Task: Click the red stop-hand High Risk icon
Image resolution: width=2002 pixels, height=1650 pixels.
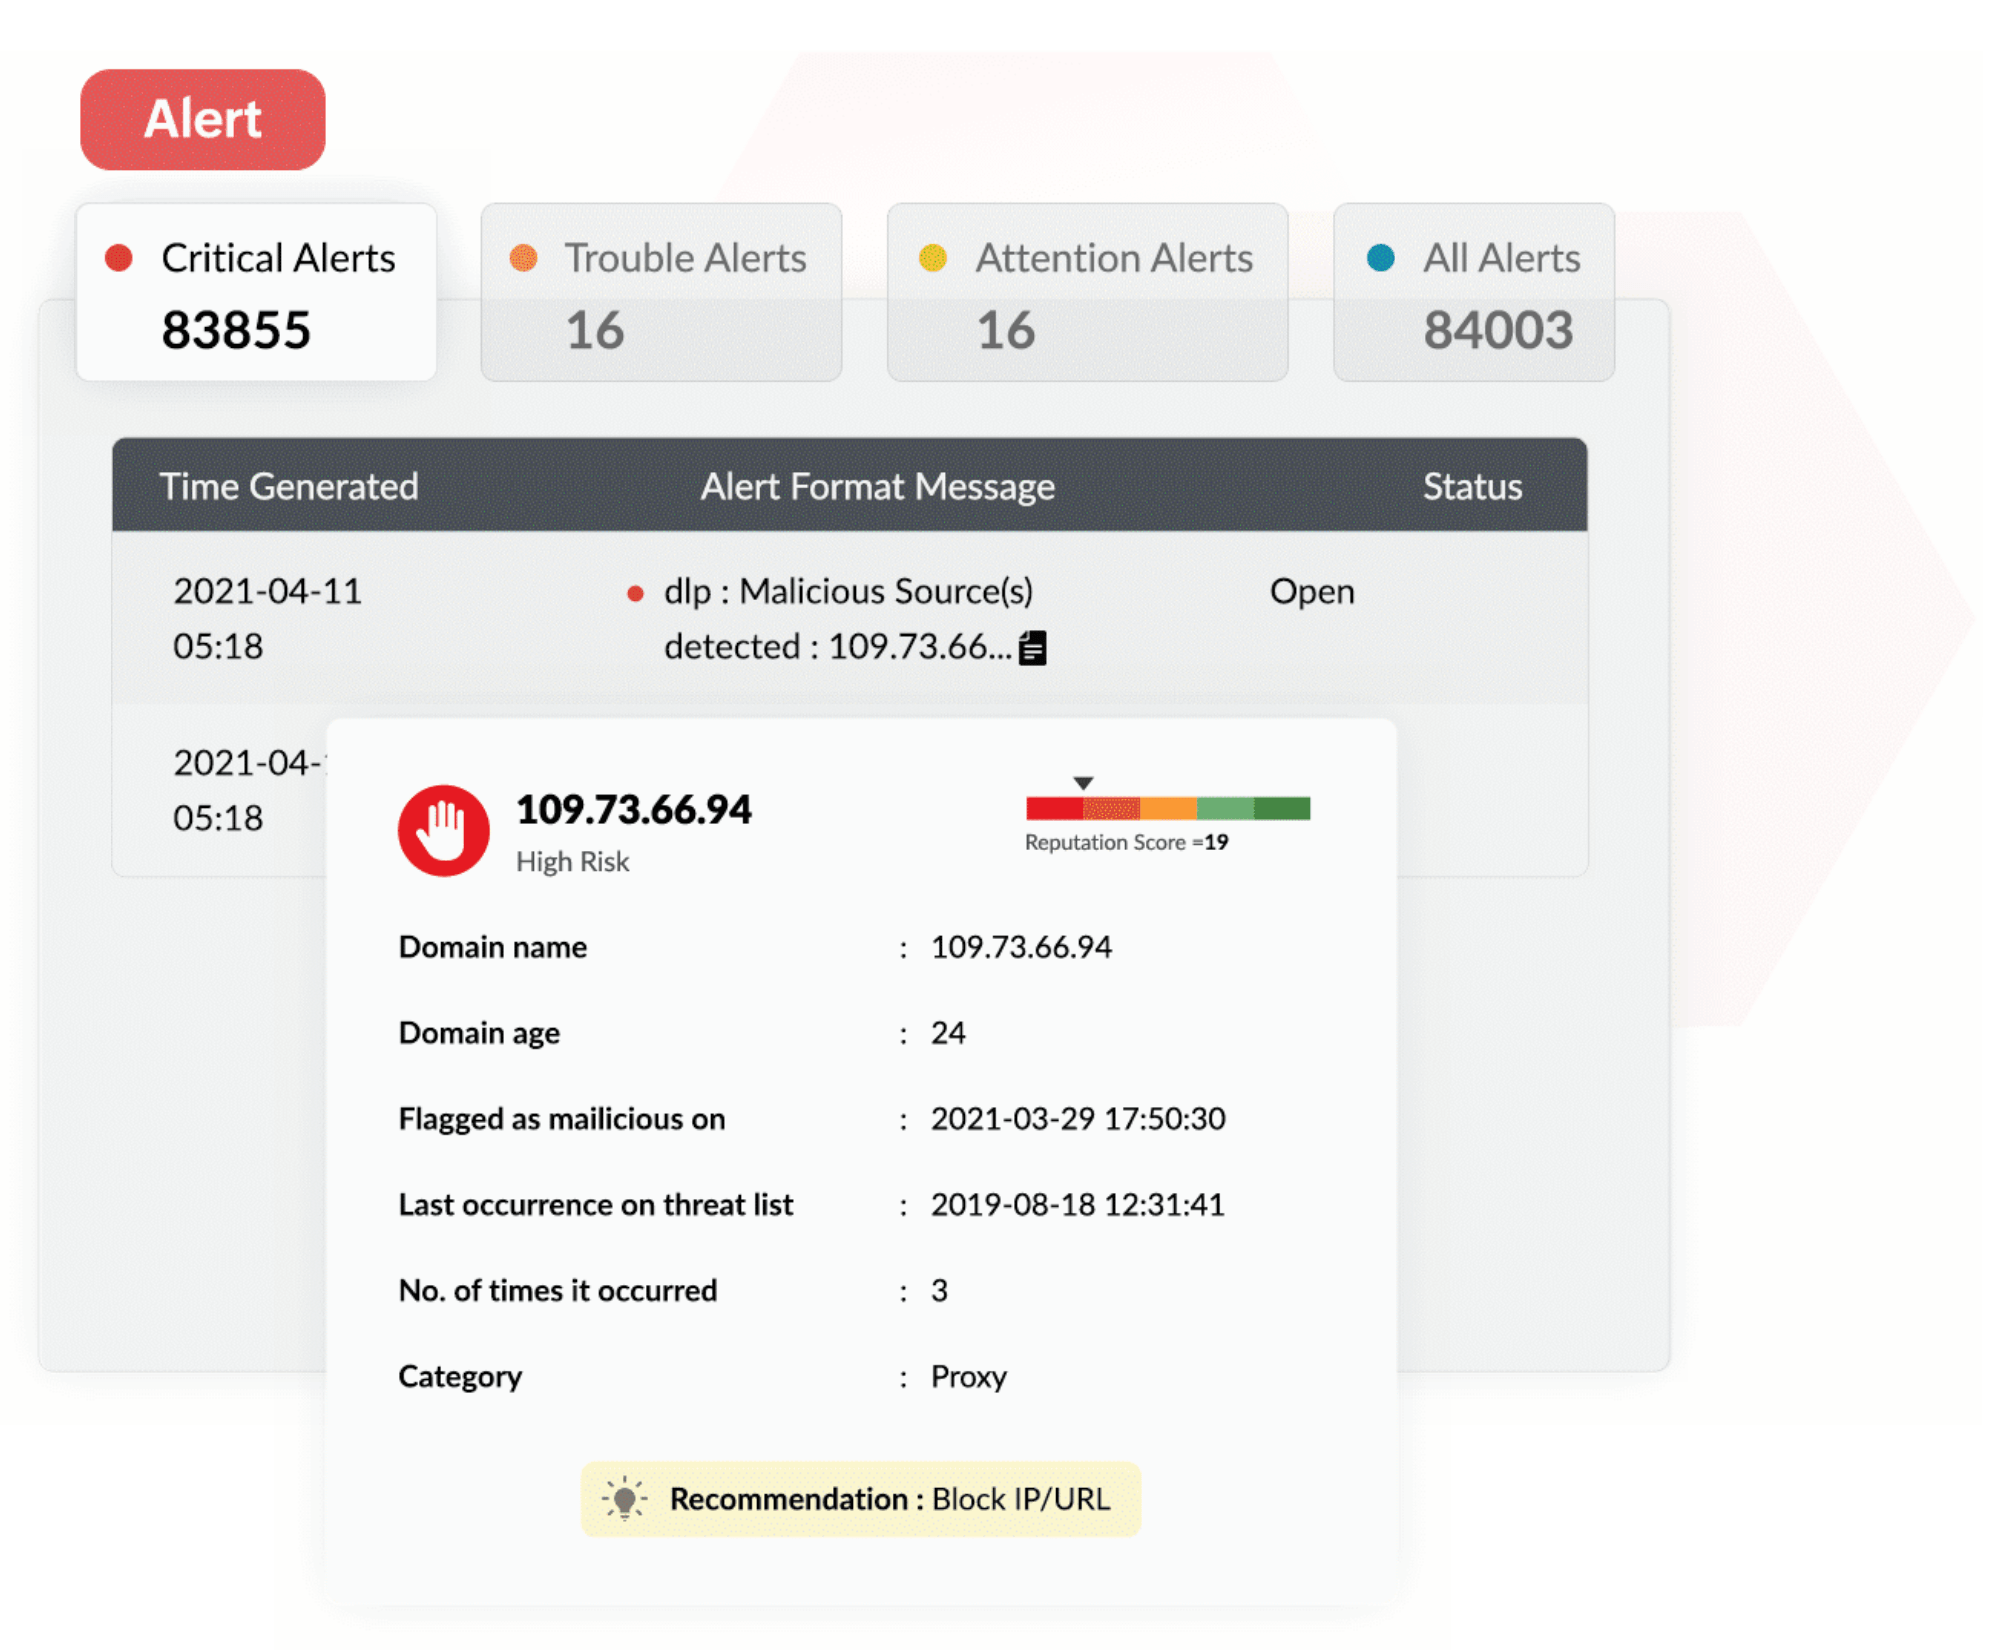Action: (x=443, y=830)
